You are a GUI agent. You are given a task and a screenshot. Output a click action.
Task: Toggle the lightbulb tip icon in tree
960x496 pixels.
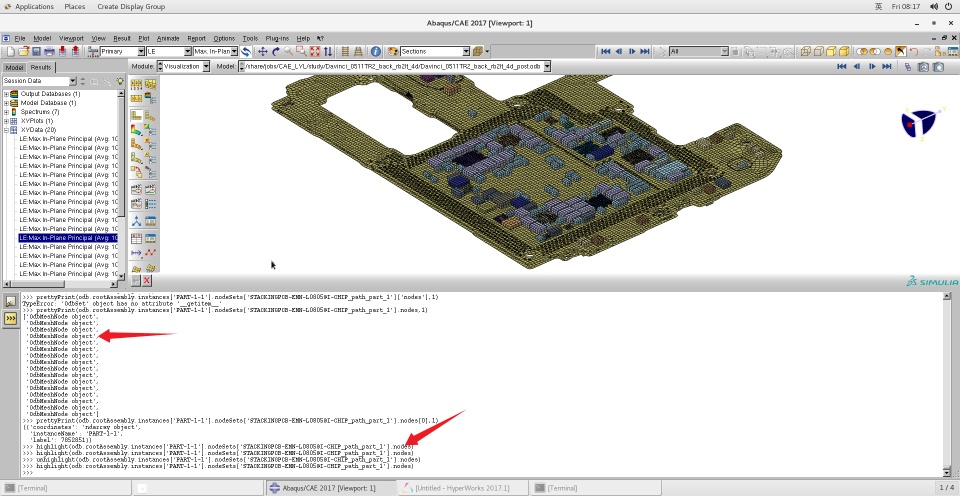120,81
